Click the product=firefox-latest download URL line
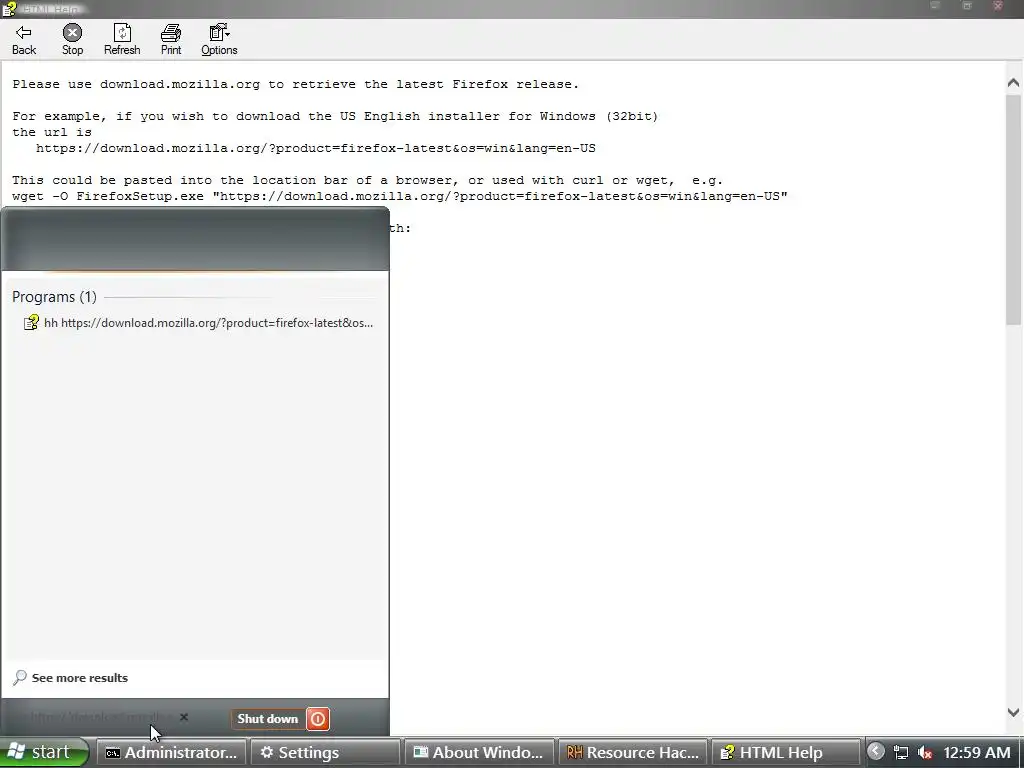Screen dimensions: 1024x768 pyautogui.click(x=315, y=148)
